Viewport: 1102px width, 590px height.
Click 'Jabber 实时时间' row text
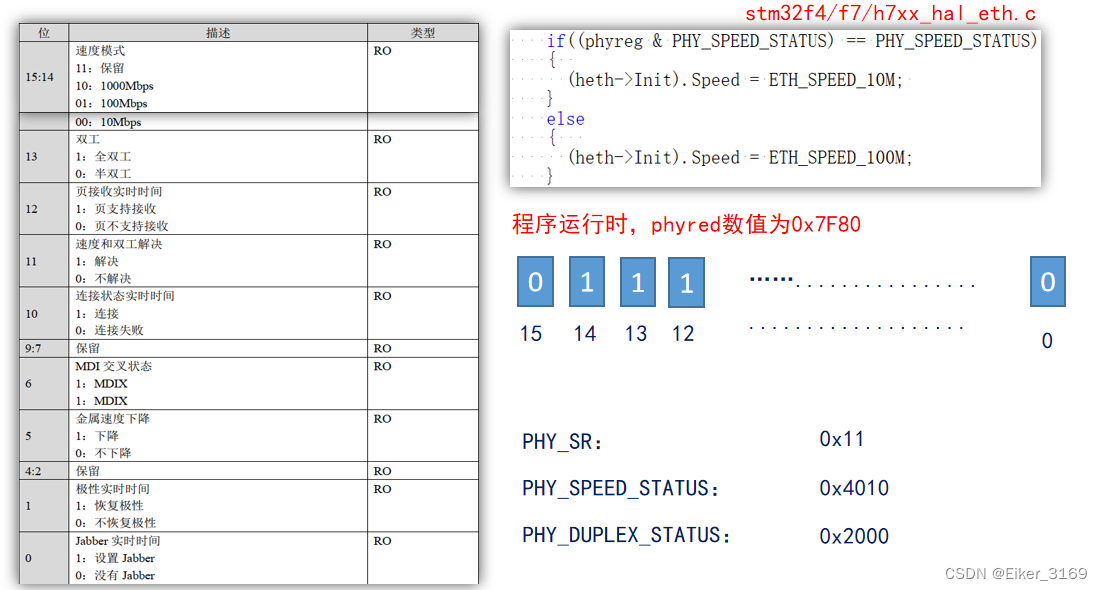click(118, 541)
